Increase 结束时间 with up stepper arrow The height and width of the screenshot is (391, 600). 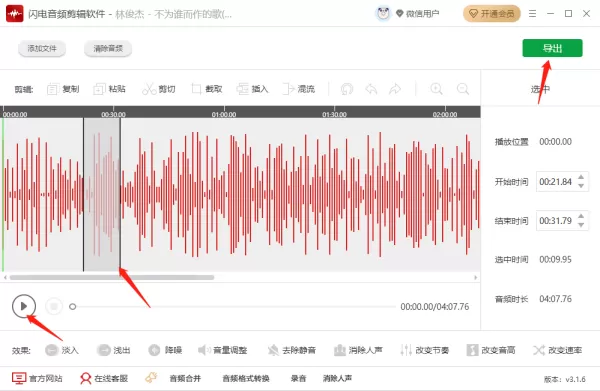coord(581,216)
